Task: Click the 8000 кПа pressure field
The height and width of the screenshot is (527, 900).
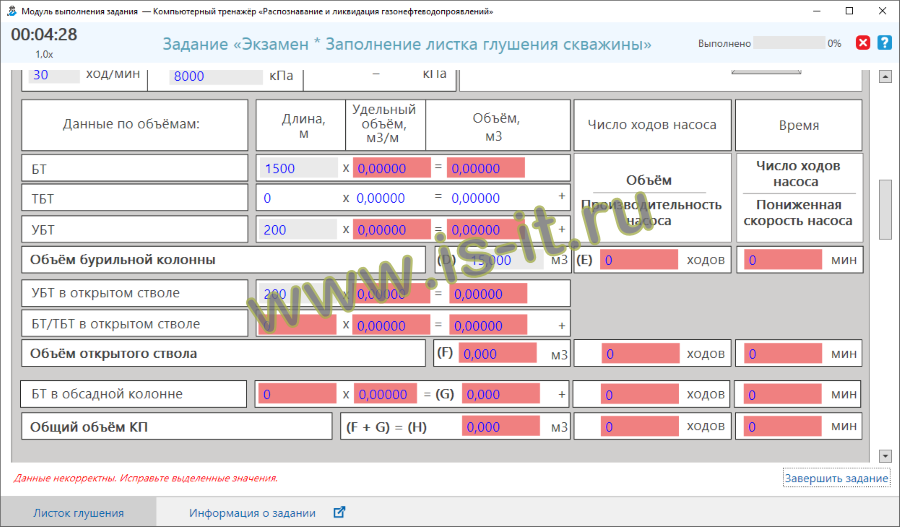Action: [216, 76]
